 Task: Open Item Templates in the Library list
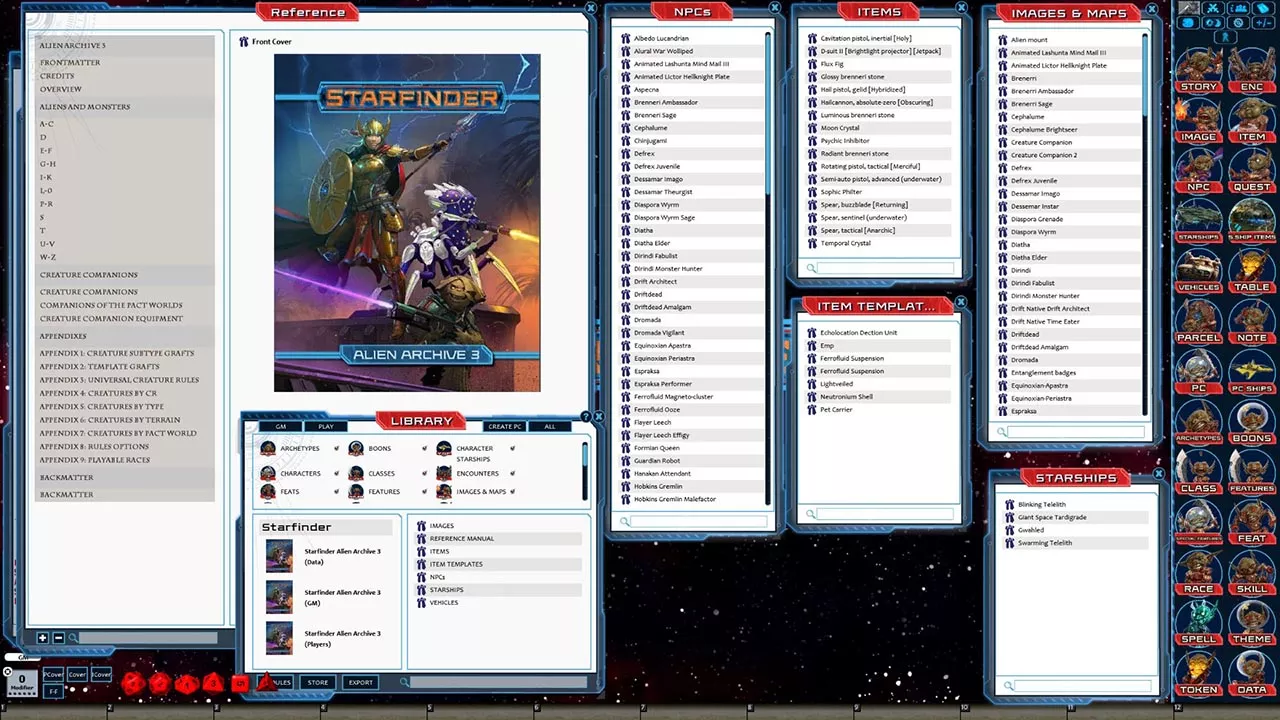[498, 564]
